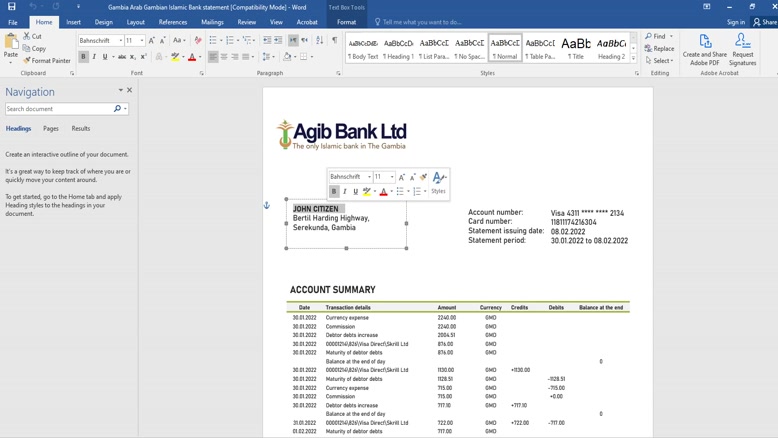Switch to Pages tab in Navigation pane
The height and width of the screenshot is (438, 778).
click(x=51, y=129)
